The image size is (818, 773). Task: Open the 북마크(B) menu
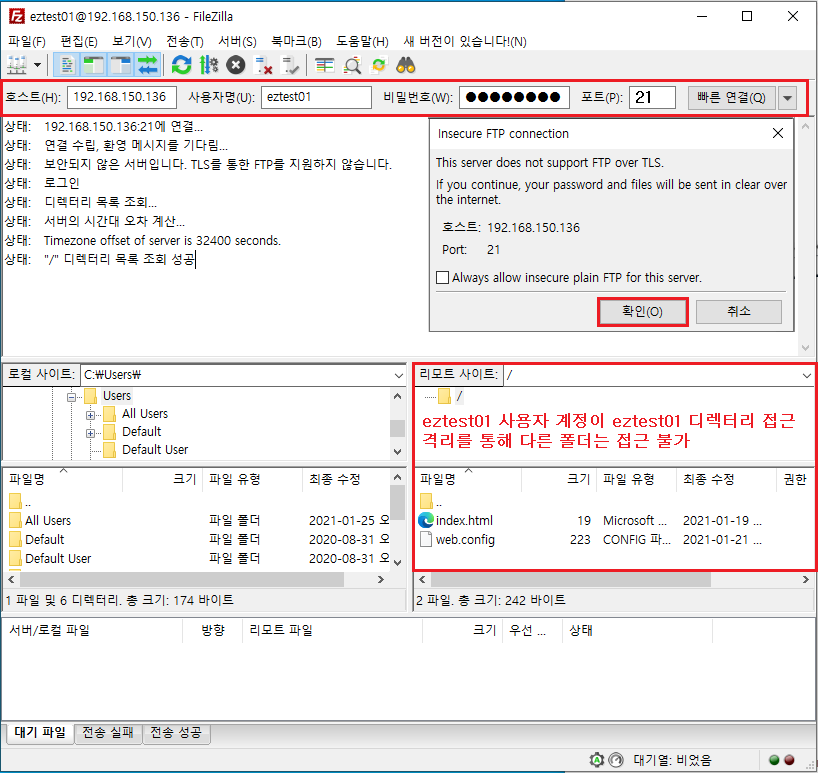[296, 41]
